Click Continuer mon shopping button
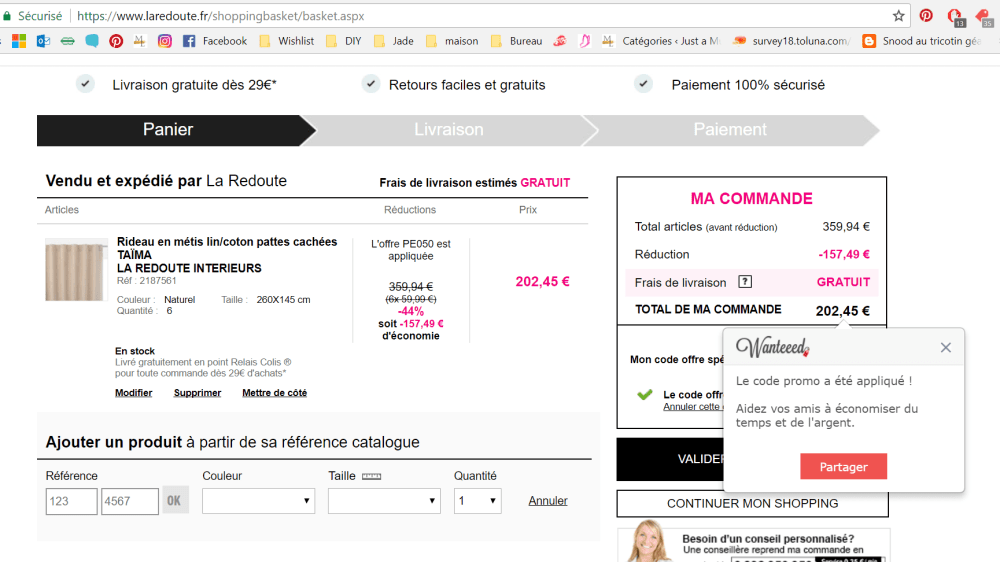1000x562 pixels. pos(752,503)
